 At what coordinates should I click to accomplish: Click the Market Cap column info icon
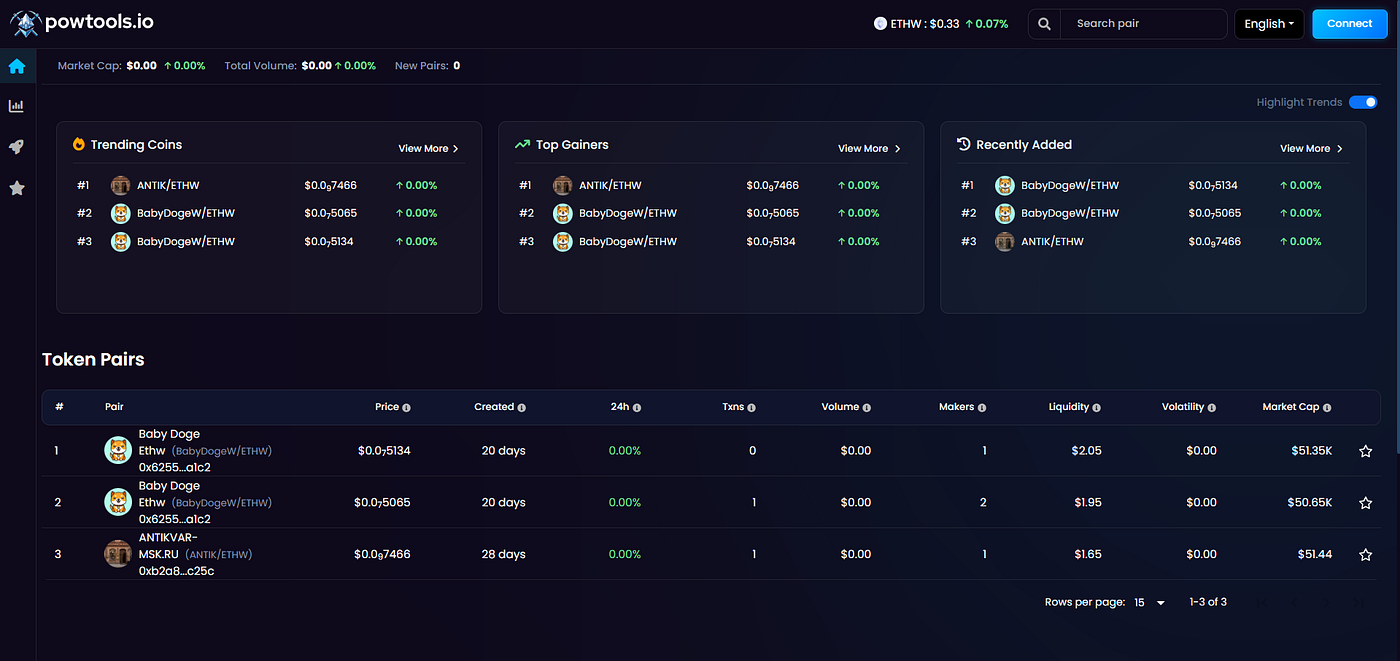click(1327, 408)
